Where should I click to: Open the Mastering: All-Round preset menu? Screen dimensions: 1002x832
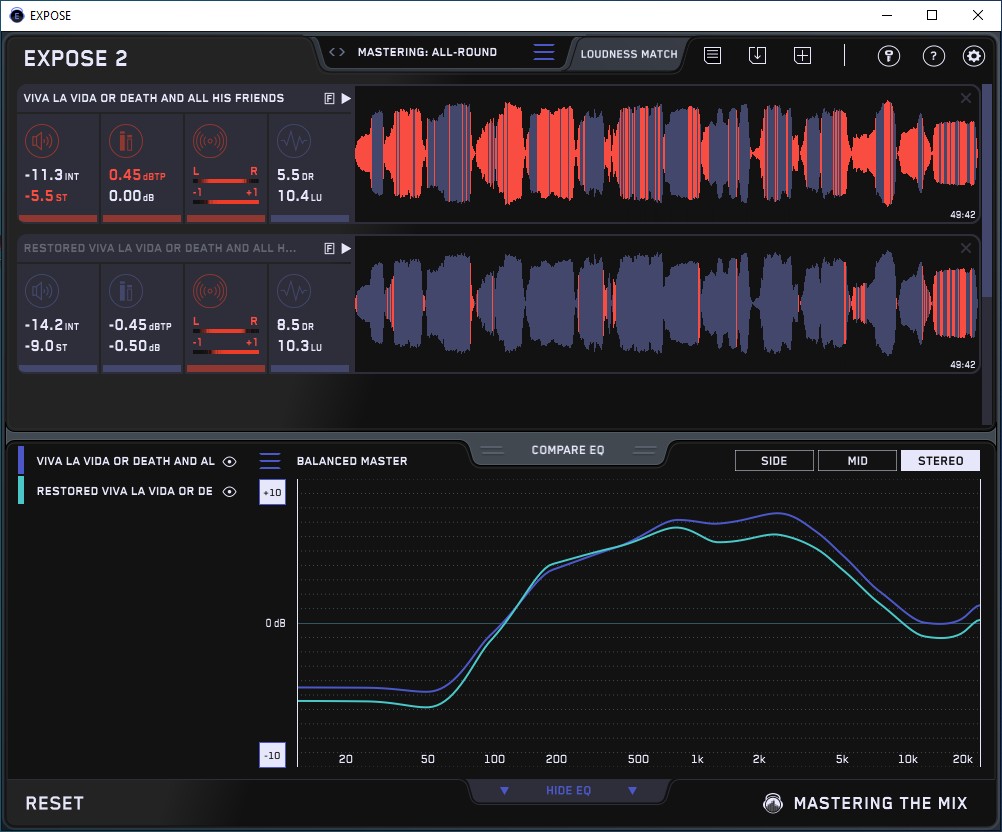pos(543,53)
